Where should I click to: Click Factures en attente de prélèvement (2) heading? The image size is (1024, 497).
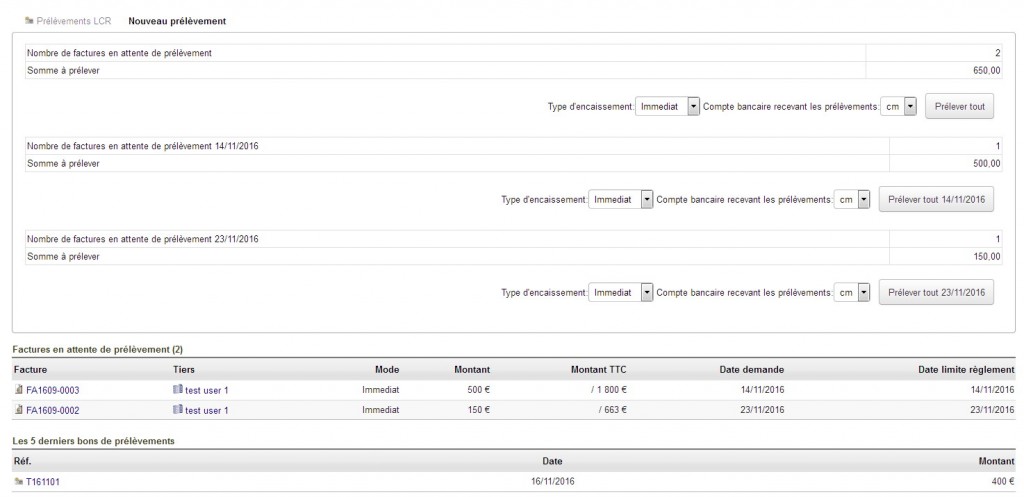click(x=98, y=350)
